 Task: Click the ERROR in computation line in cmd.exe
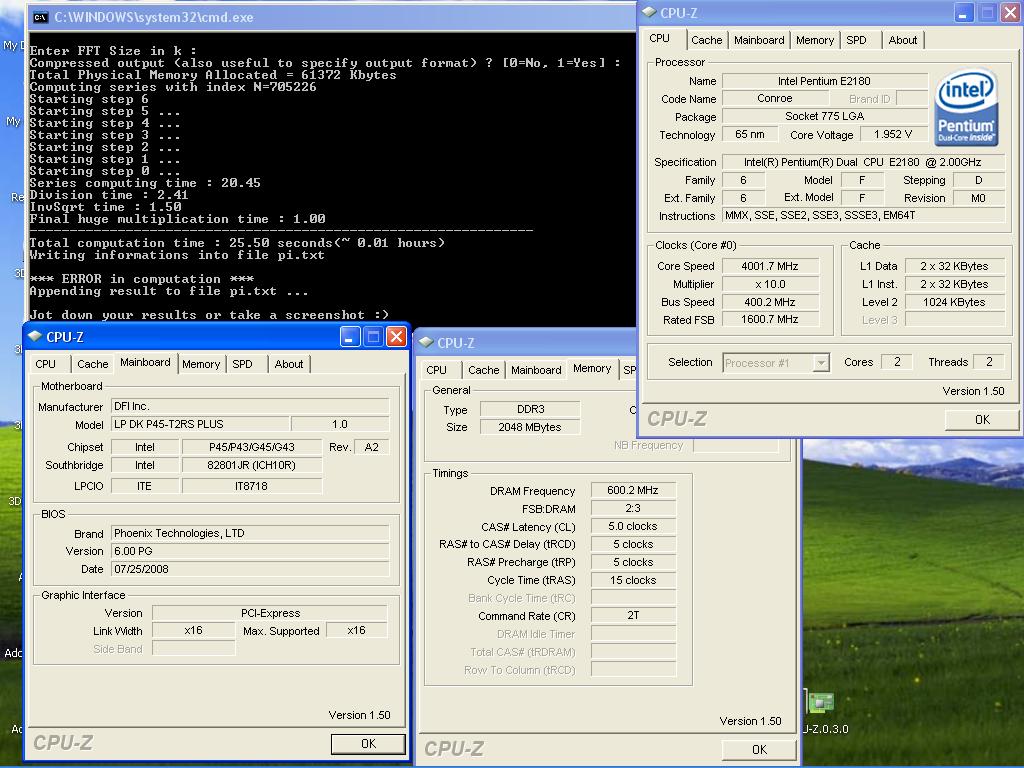point(142,279)
